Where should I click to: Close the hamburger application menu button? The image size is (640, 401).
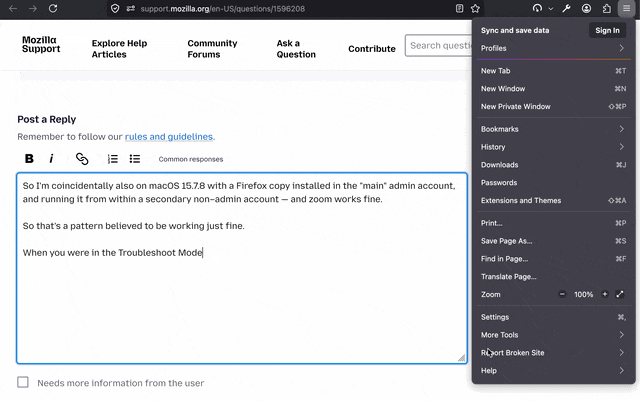coord(627,9)
